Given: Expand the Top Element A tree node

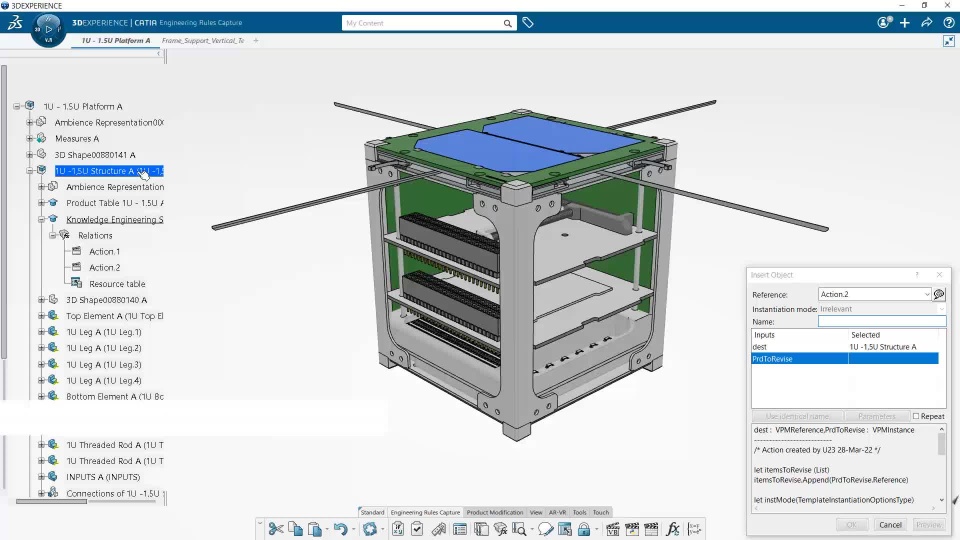Looking at the screenshot, I should [42, 316].
